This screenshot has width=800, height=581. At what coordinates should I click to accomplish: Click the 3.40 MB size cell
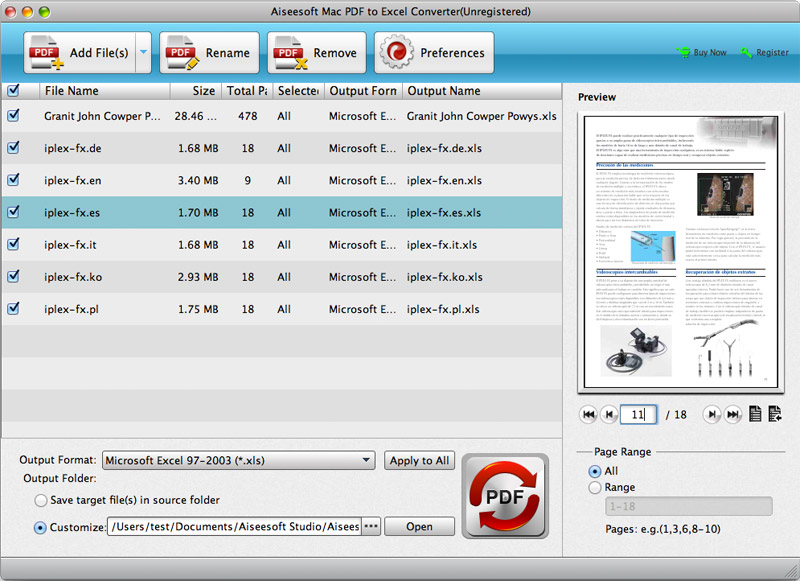[x=198, y=181]
